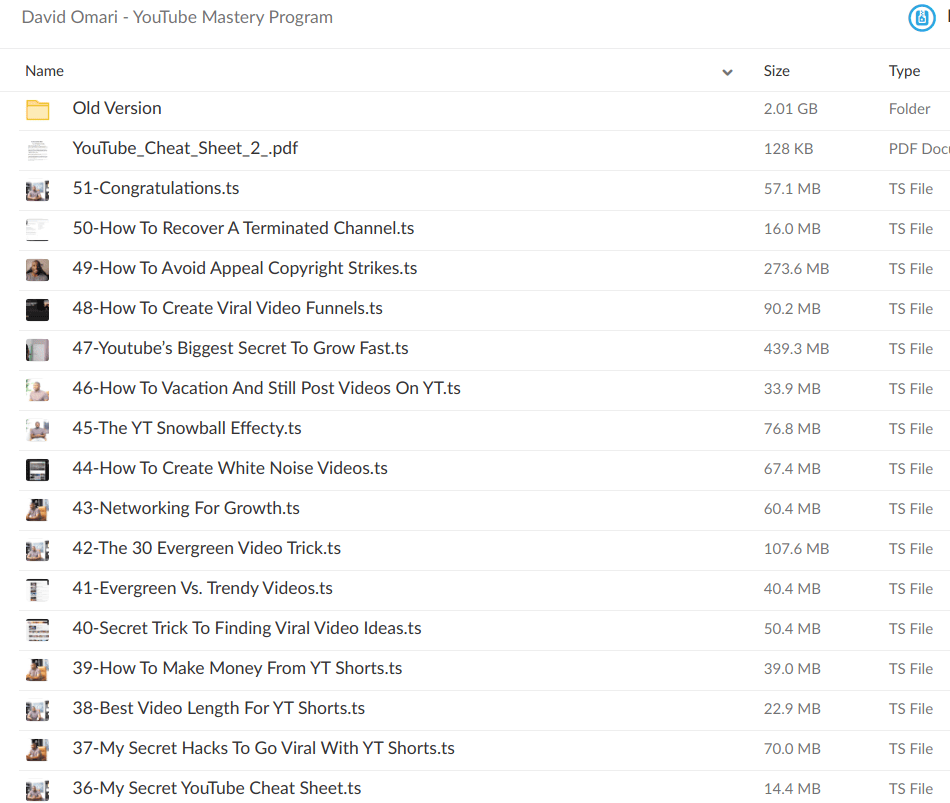This screenshot has width=950, height=803.
Task: Open the David Omari - YouTube Mastery Program breadcrumb
Action: 177,17
